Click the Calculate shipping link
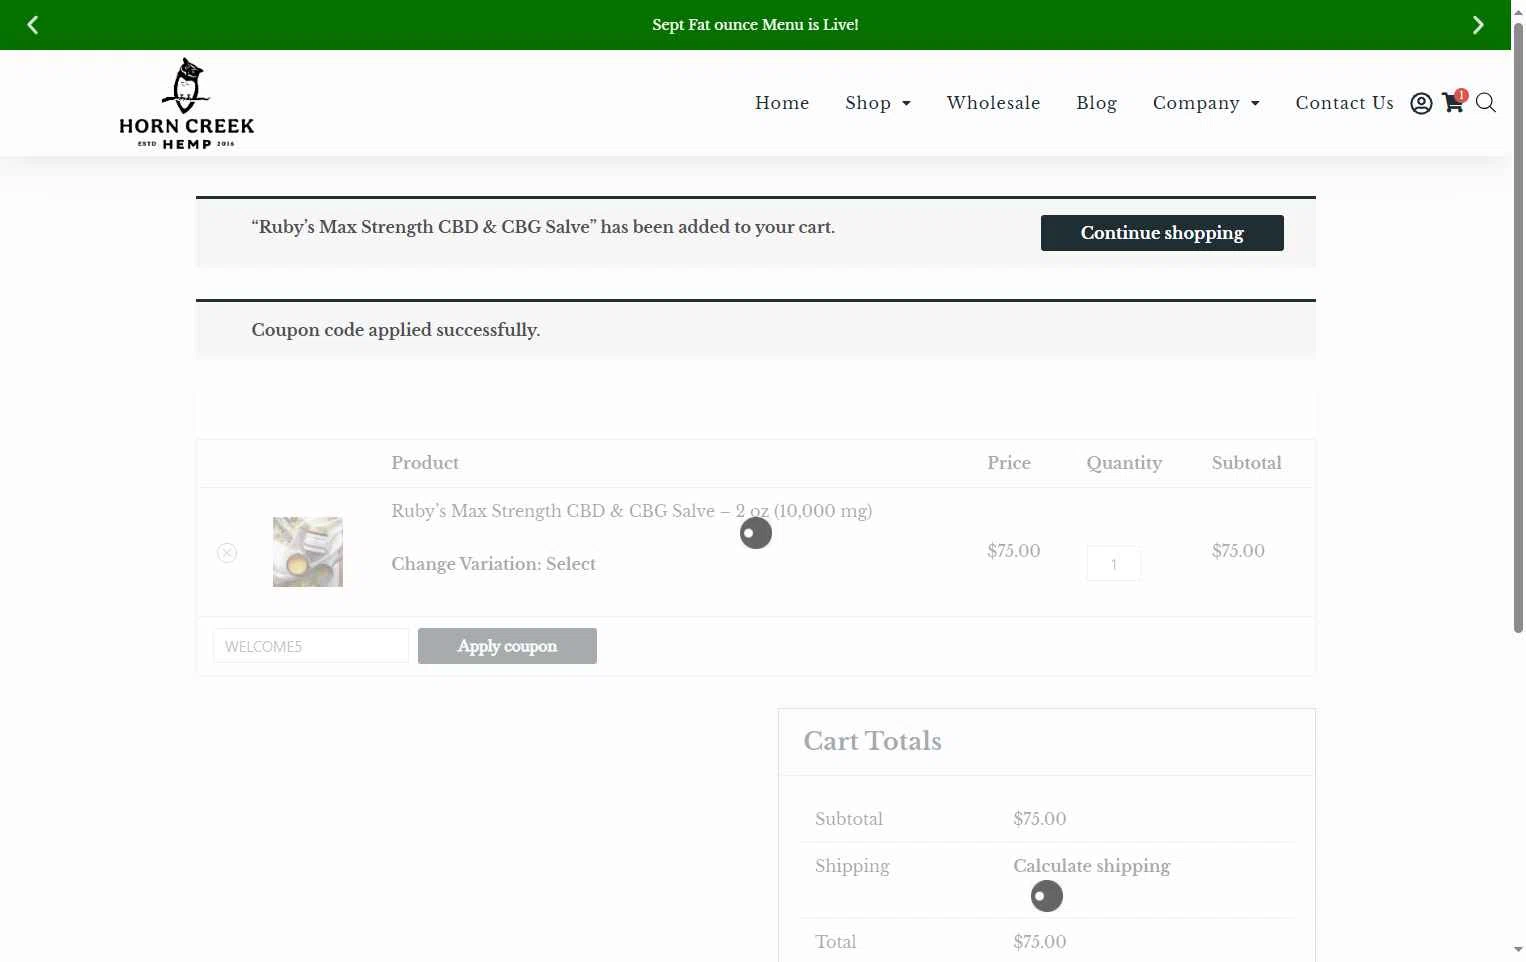The image size is (1526, 962). (x=1091, y=866)
